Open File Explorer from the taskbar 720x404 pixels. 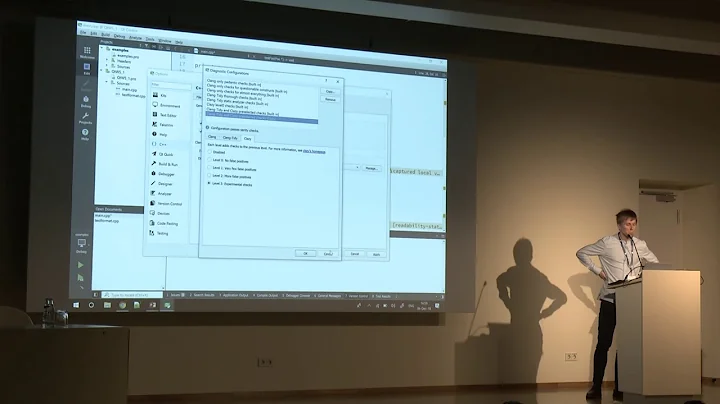click(107, 305)
